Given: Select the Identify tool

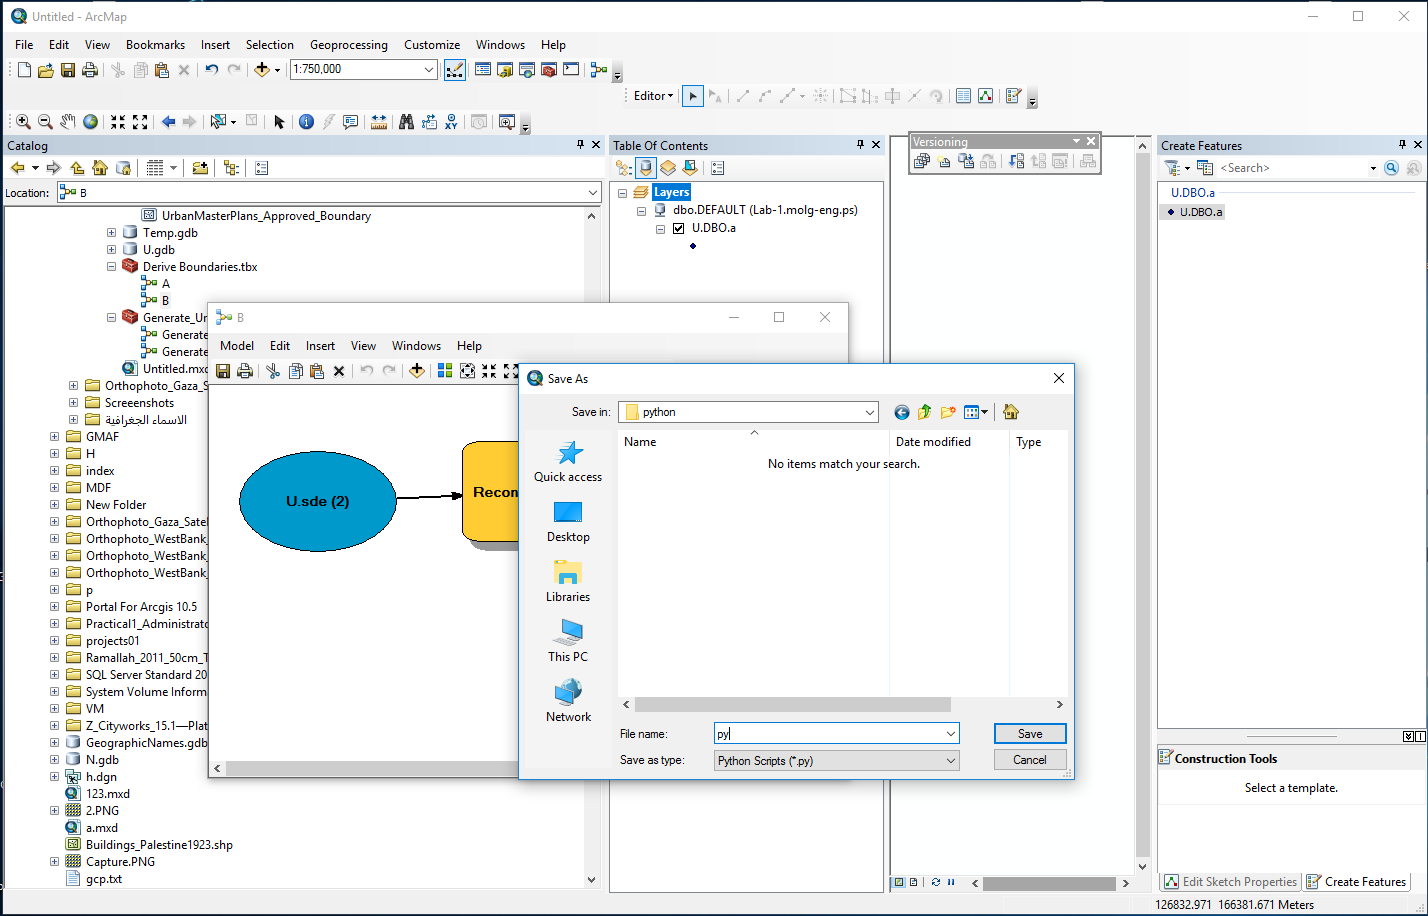Looking at the screenshot, I should coord(306,122).
